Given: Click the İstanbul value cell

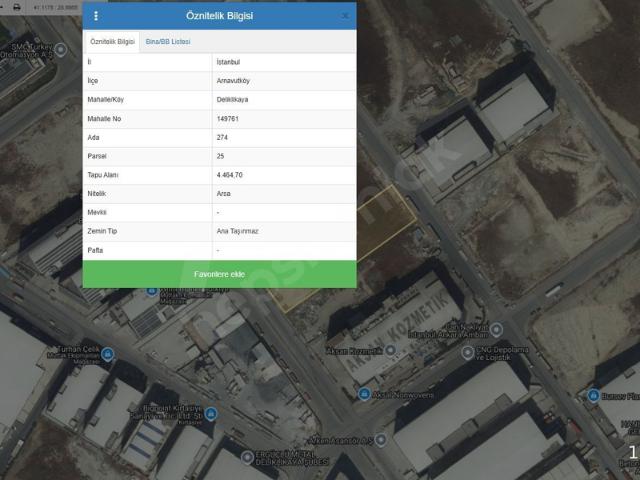Looking at the screenshot, I should click(284, 62).
